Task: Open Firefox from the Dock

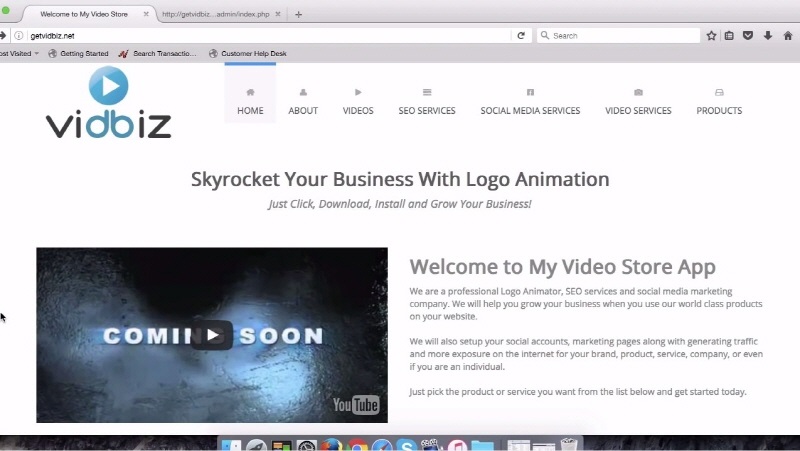Action: pos(332,445)
